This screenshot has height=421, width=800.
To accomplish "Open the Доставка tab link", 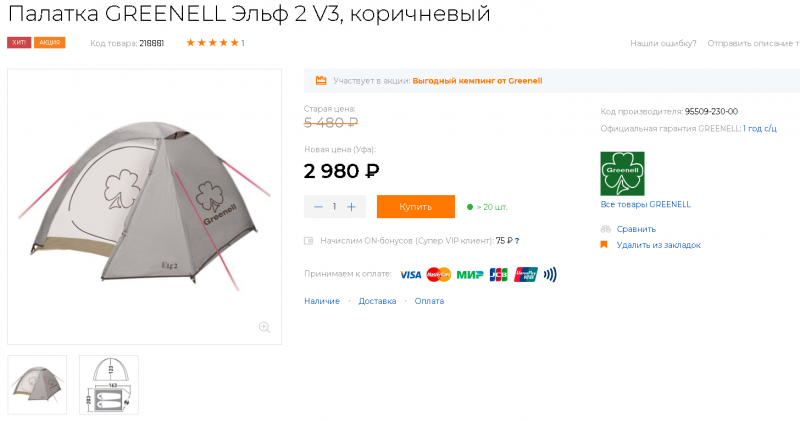I will point(377,301).
